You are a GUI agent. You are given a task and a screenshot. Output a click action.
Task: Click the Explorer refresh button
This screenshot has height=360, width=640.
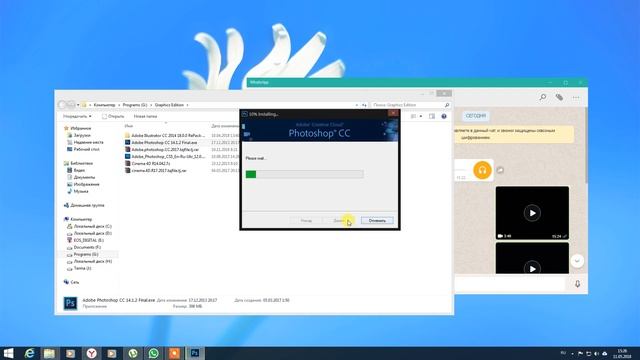364,105
